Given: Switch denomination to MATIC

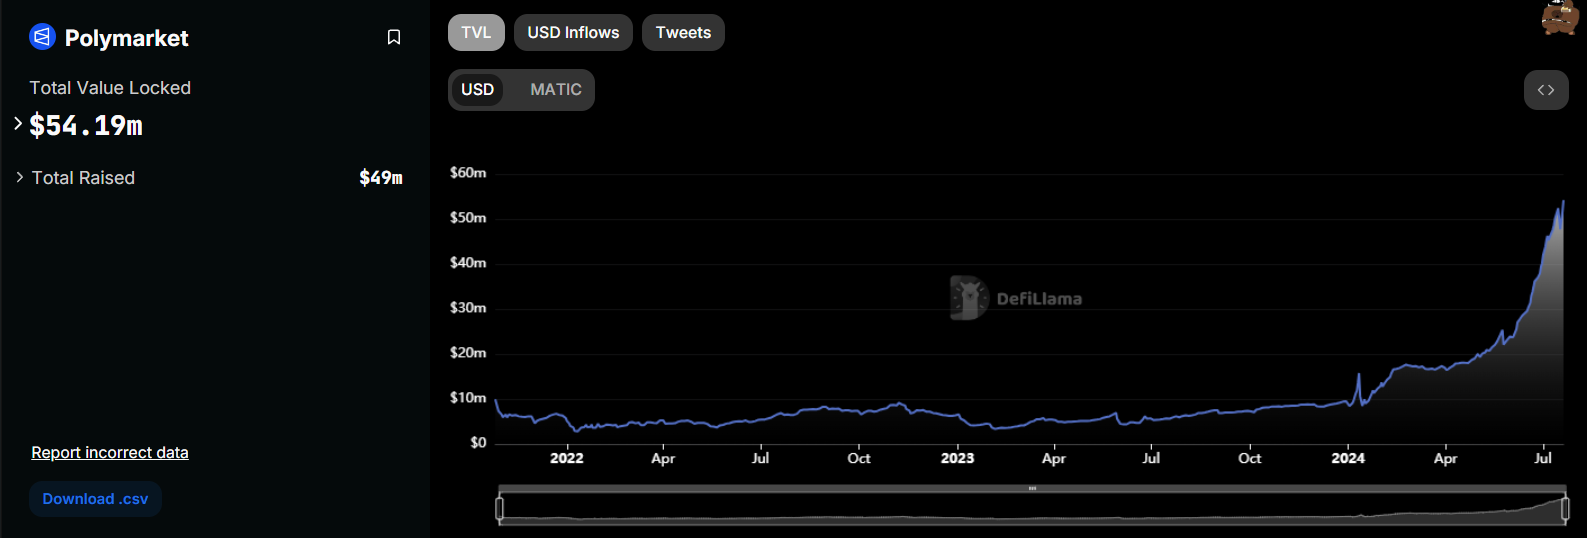Looking at the screenshot, I should (x=556, y=90).
